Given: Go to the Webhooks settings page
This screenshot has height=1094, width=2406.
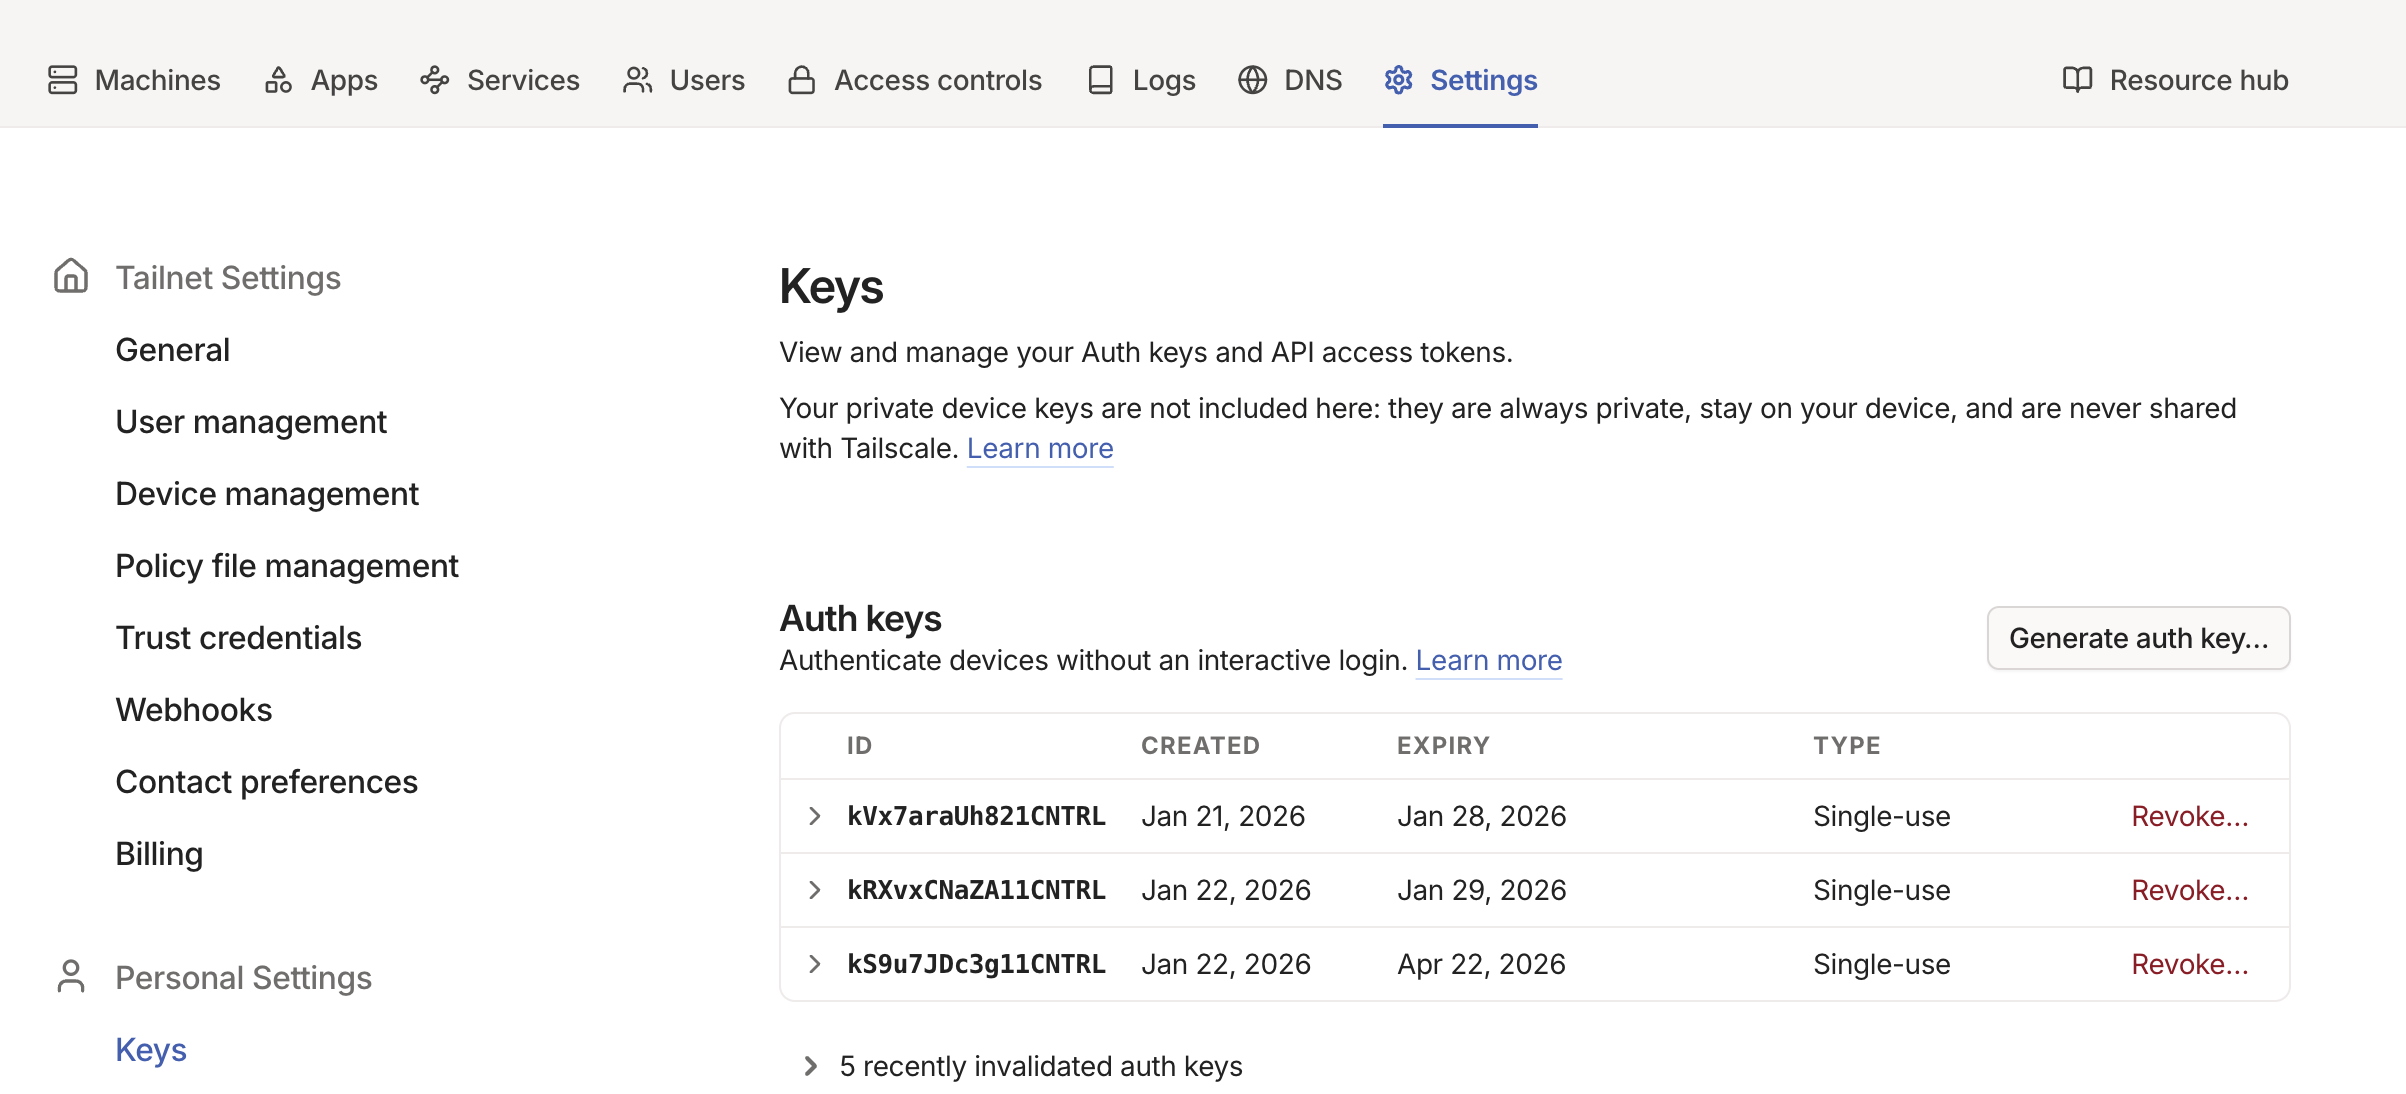Looking at the screenshot, I should [x=194, y=710].
